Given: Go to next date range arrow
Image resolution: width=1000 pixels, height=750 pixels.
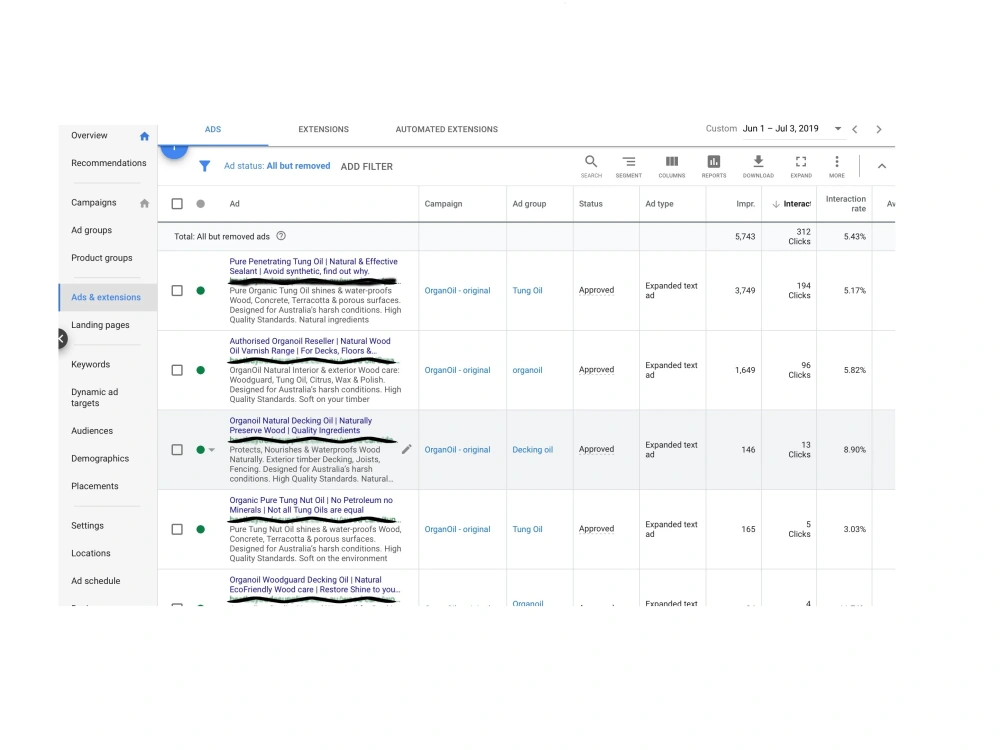Looking at the screenshot, I should [879, 129].
